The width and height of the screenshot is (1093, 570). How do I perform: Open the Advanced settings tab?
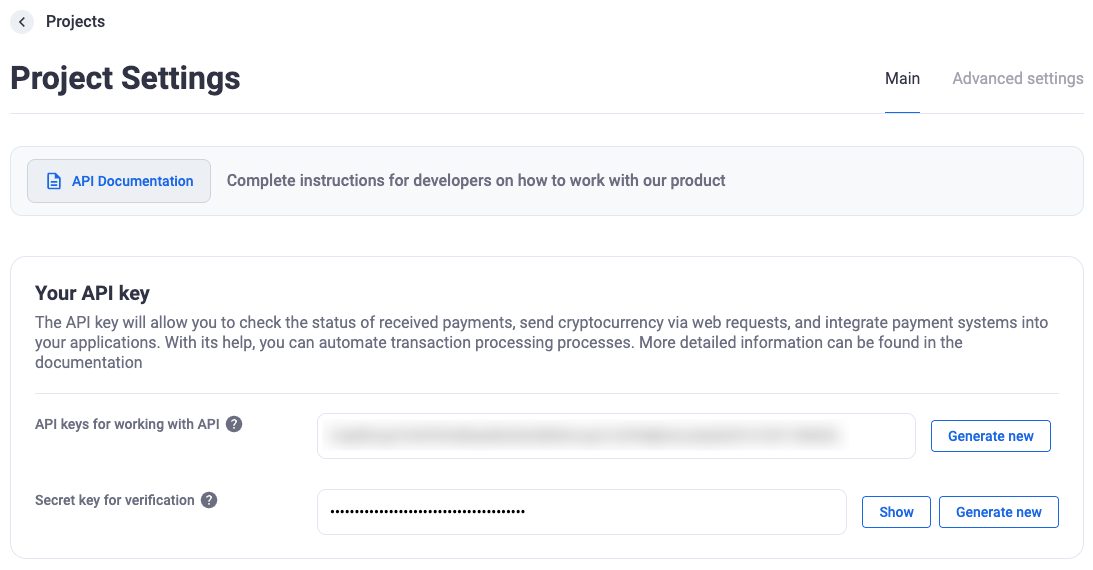pyautogui.click(x=1018, y=79)
